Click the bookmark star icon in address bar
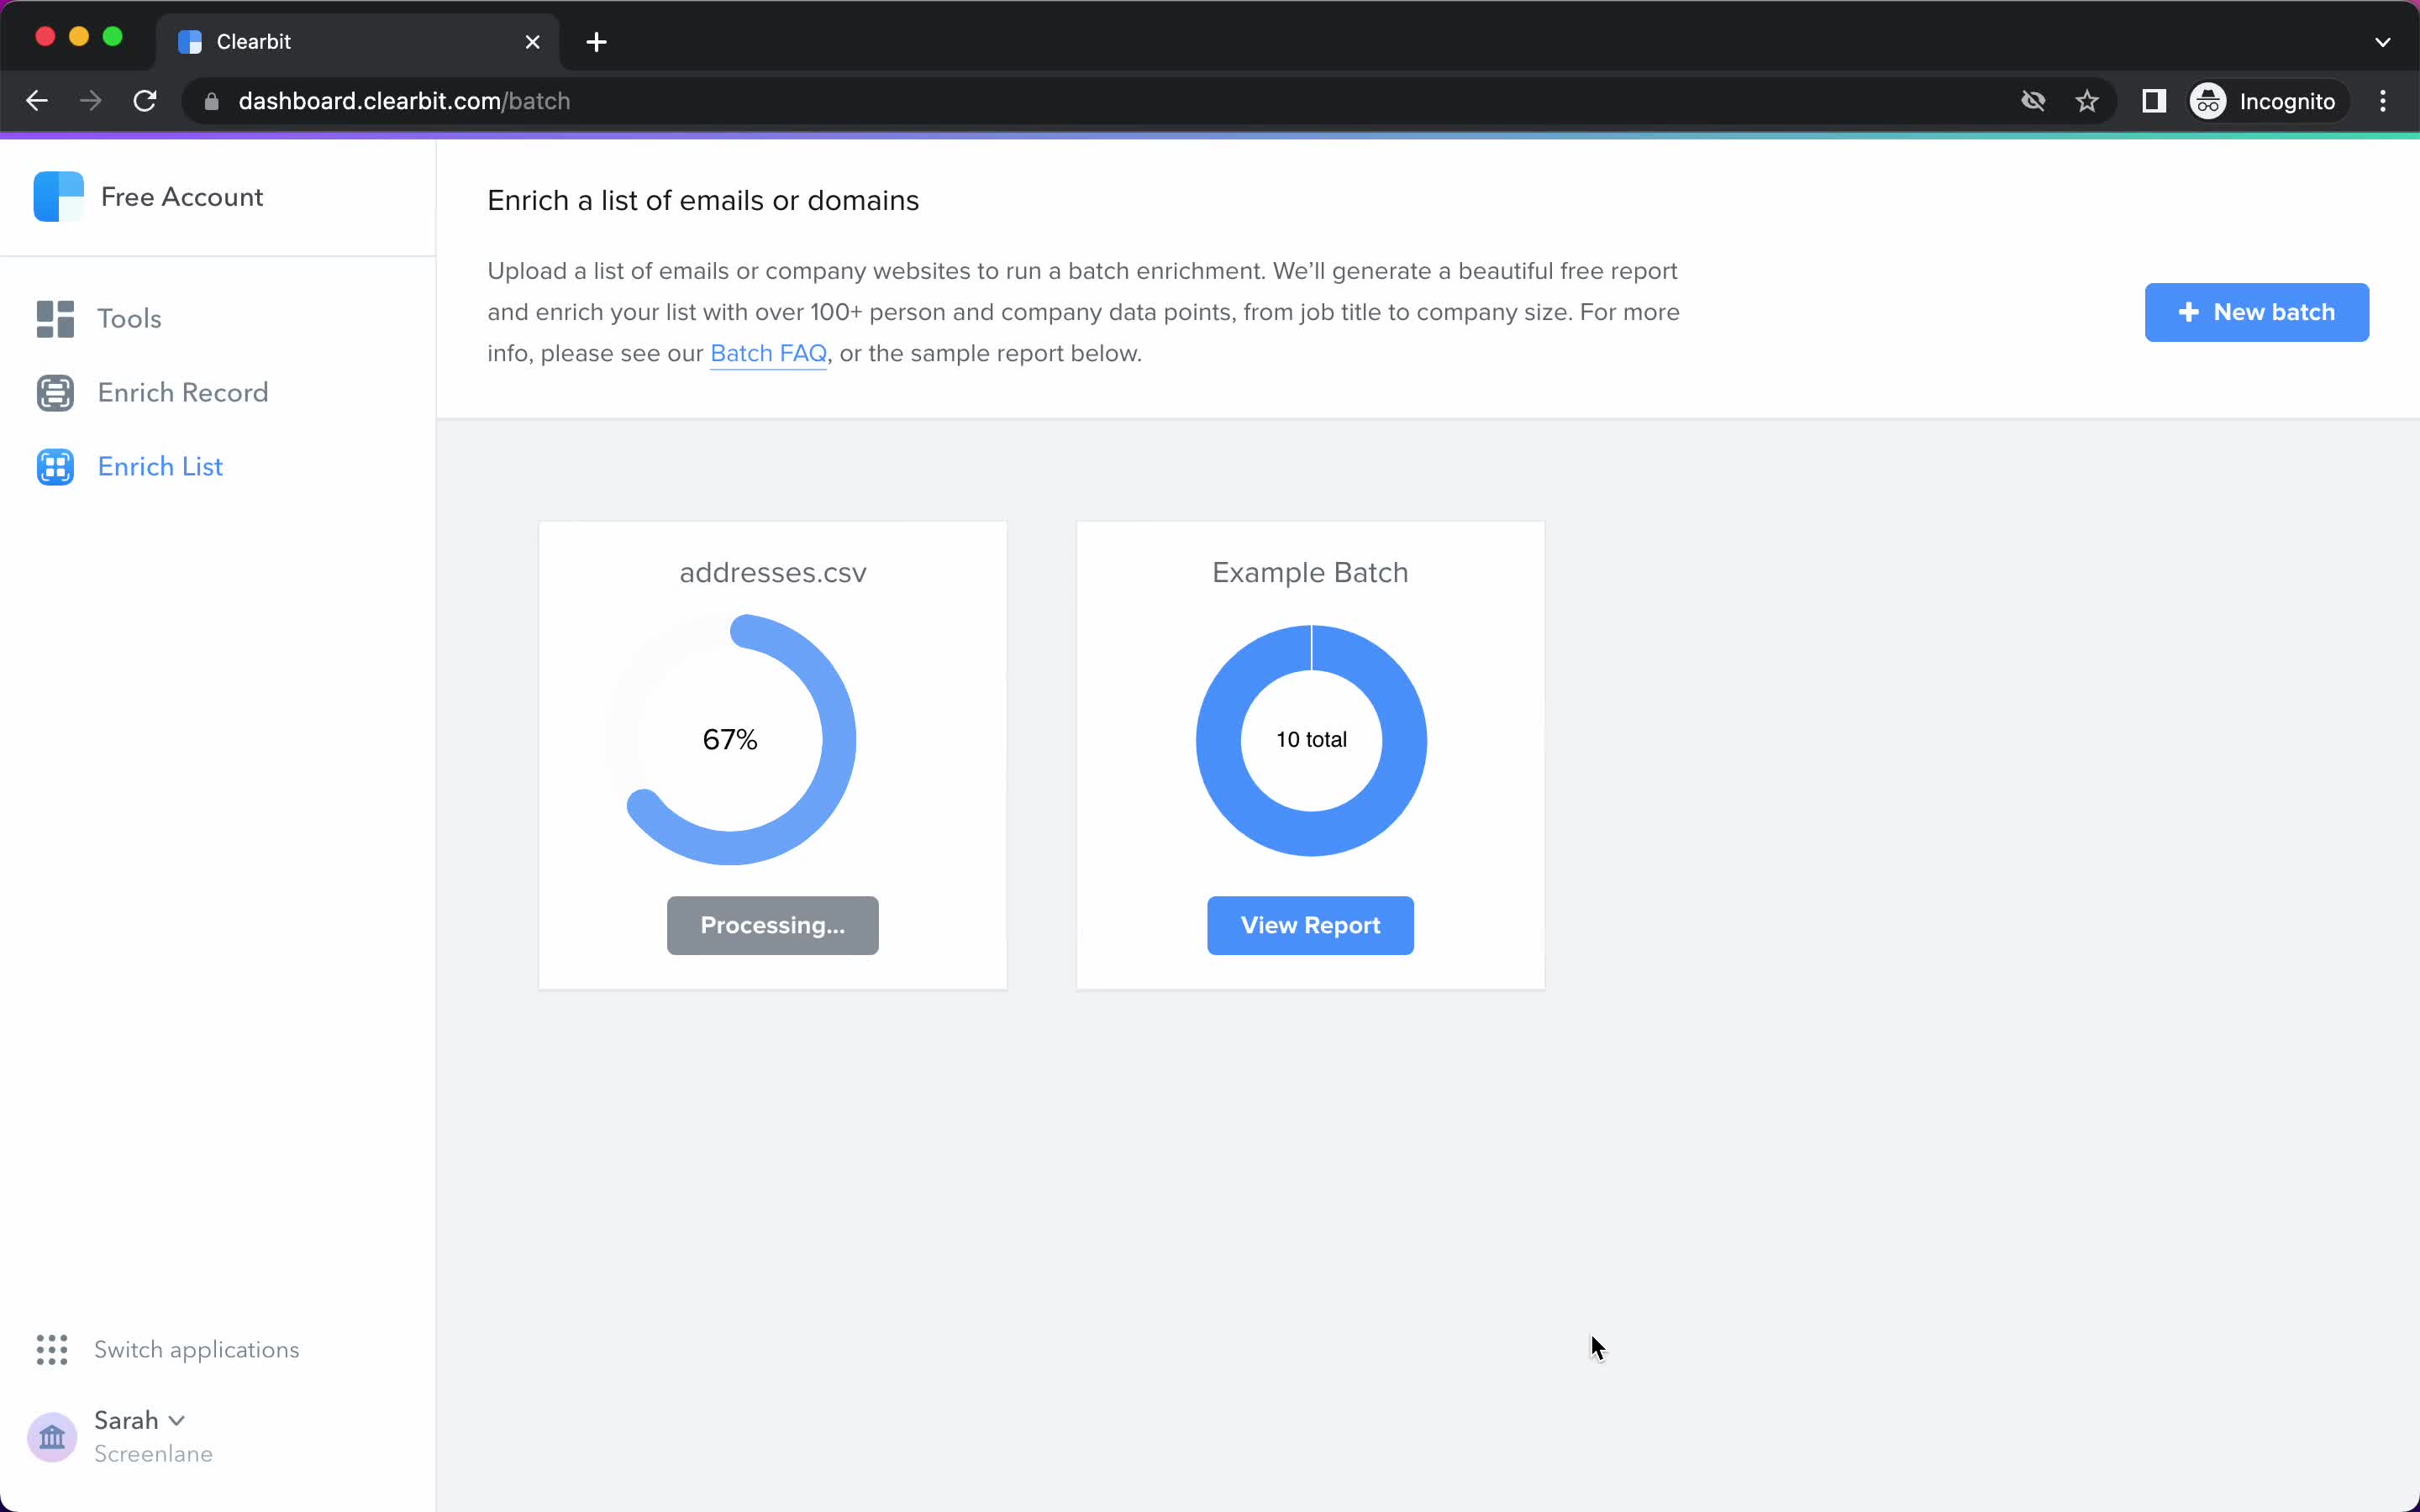This screenshot has width=2420, height=1512. [2087, 101]
